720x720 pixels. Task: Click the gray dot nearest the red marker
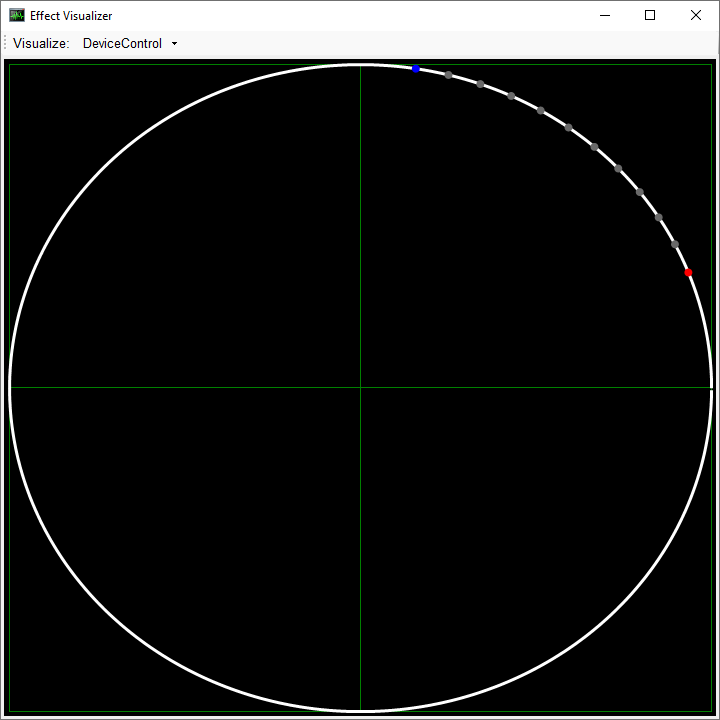pos(675,244)
